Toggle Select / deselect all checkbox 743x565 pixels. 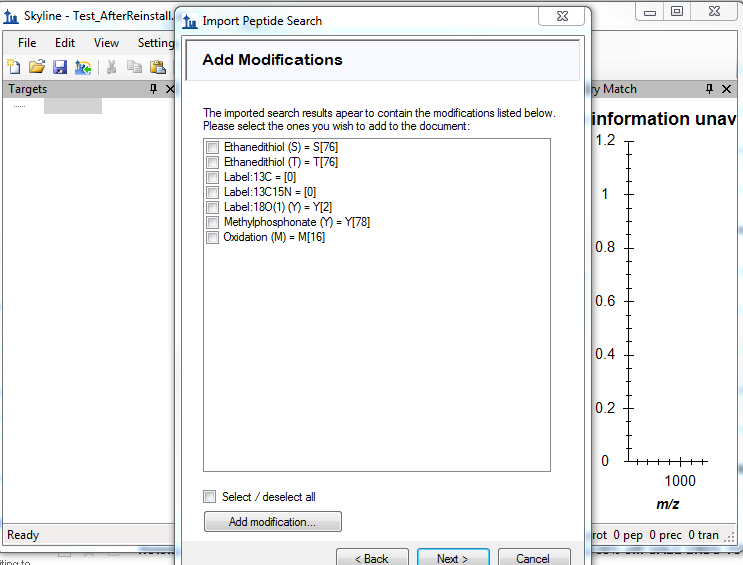pyautogui.click(x=210, y=496)
